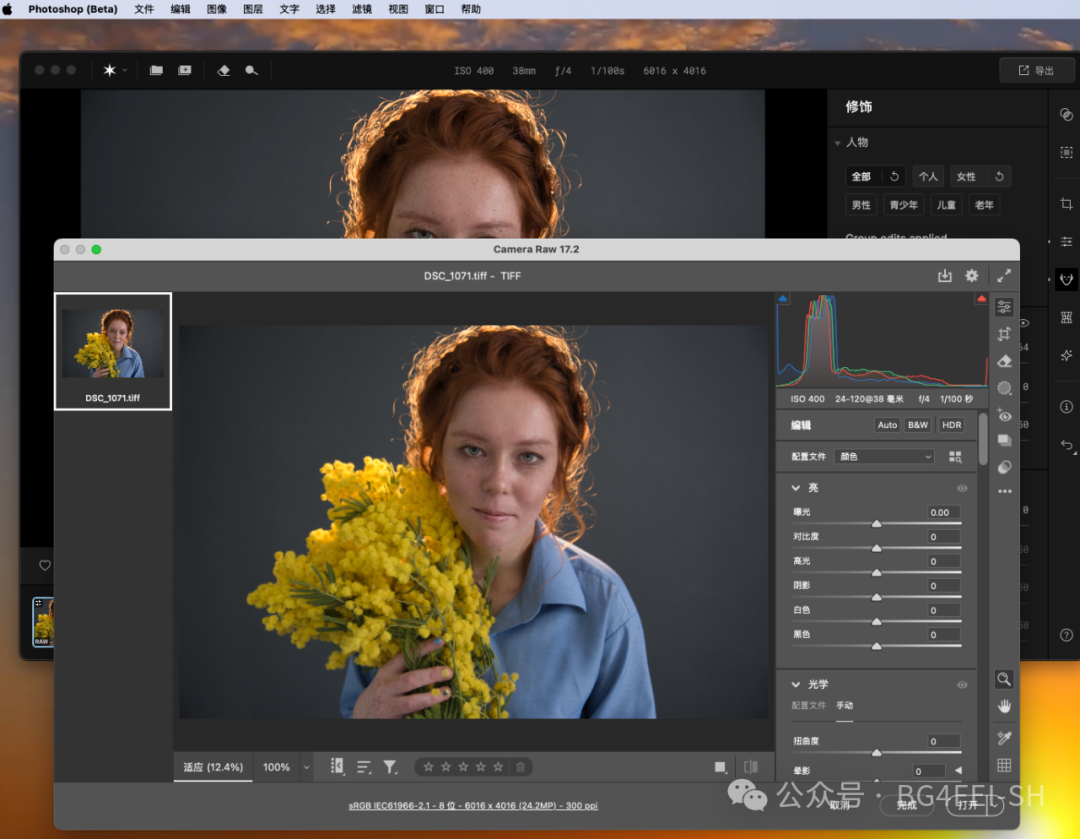Click the 黑色 slider handle
The image size is (1080, 839).
[x=877, y=646]
